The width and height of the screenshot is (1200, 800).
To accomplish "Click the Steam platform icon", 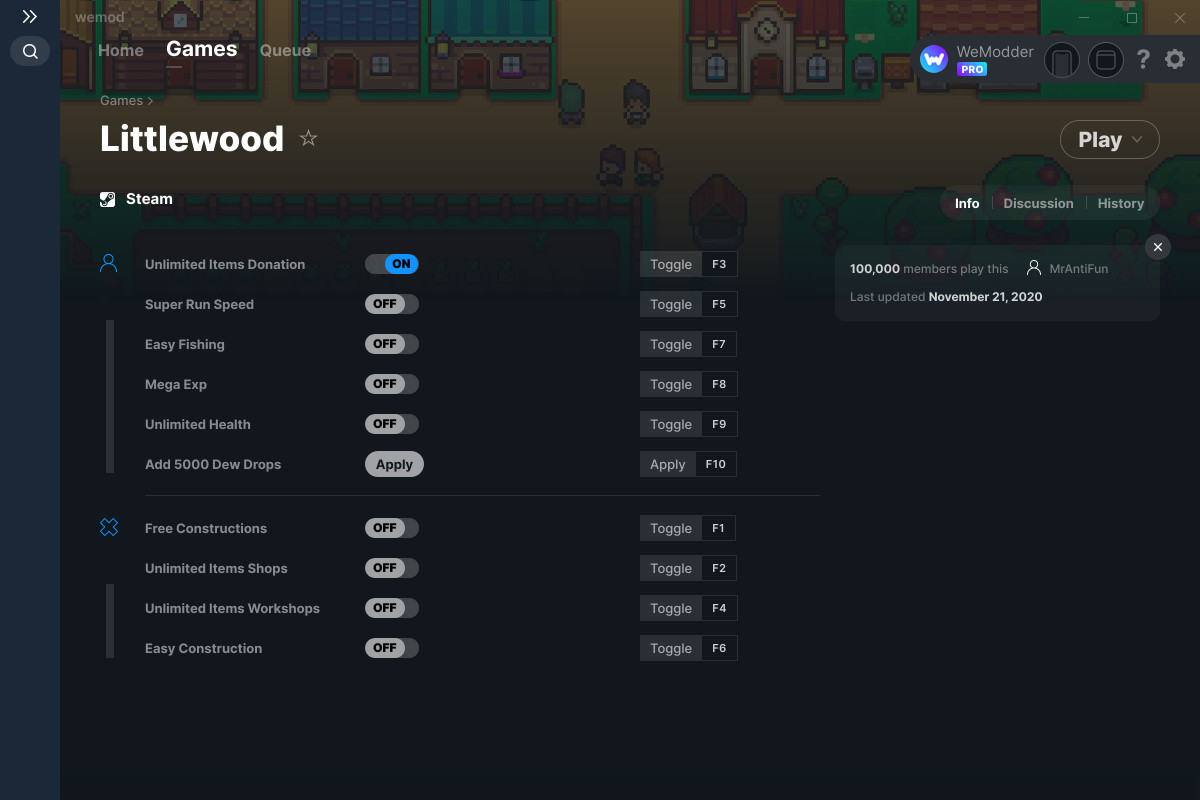I will (108, 199).
